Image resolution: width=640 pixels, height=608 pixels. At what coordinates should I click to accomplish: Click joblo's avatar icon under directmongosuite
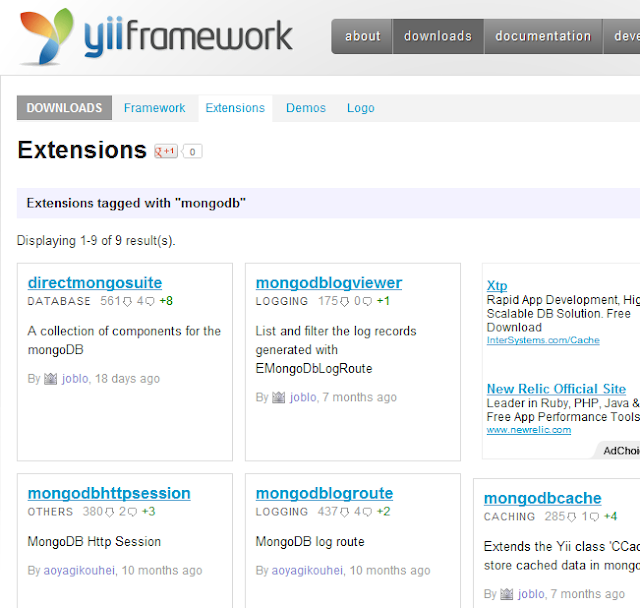click(50, 379)
